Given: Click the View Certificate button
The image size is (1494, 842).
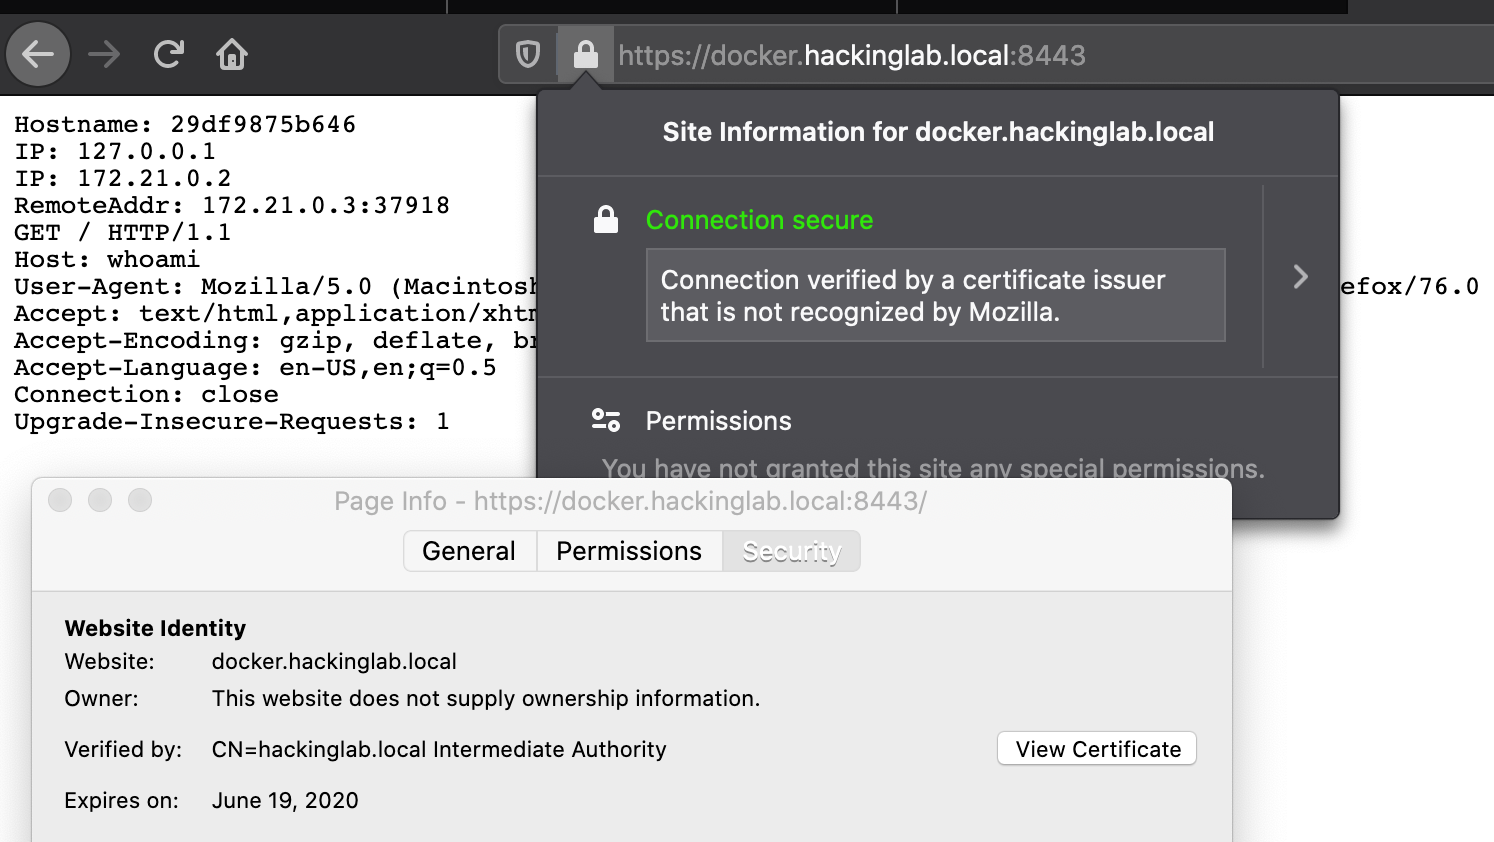Looking at the screenshot, I should 1096,748.
